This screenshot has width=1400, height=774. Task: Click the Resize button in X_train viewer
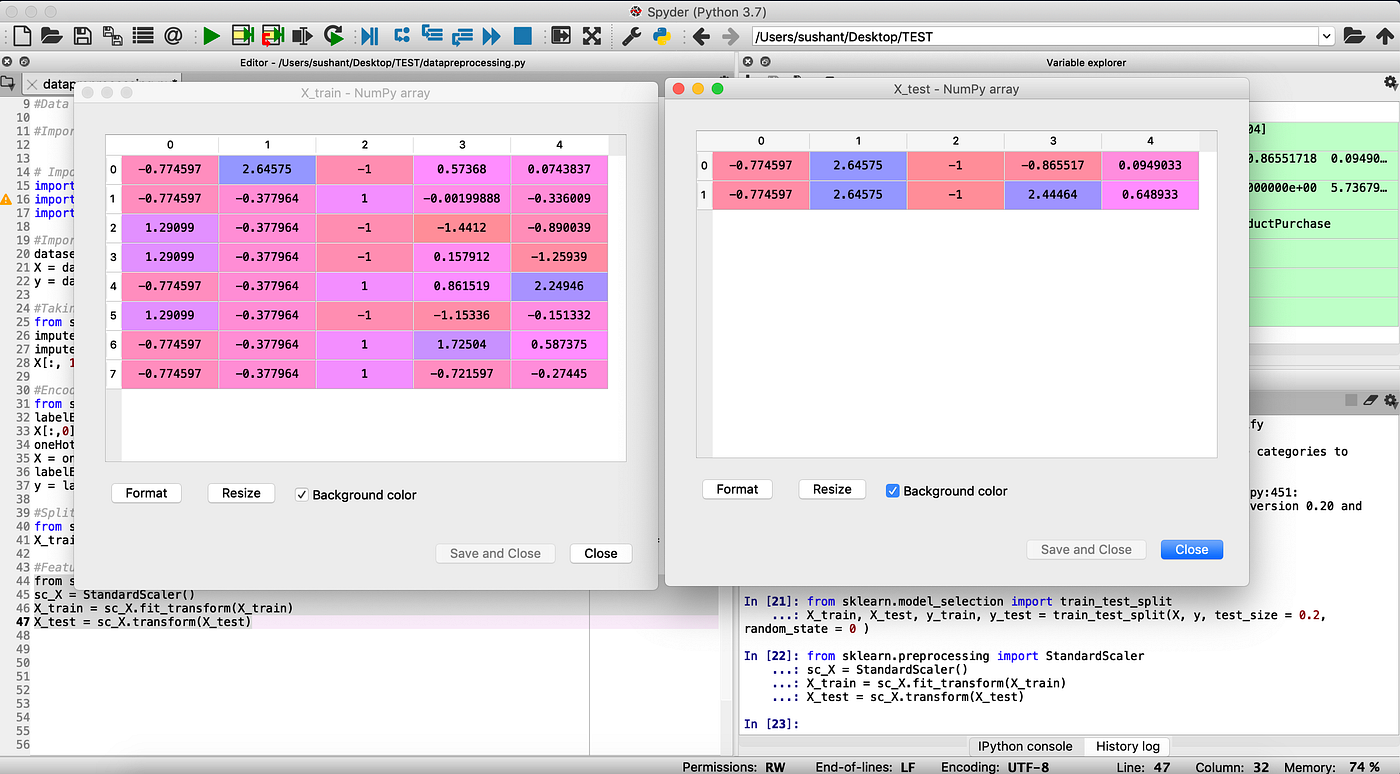tap(241, 493)
